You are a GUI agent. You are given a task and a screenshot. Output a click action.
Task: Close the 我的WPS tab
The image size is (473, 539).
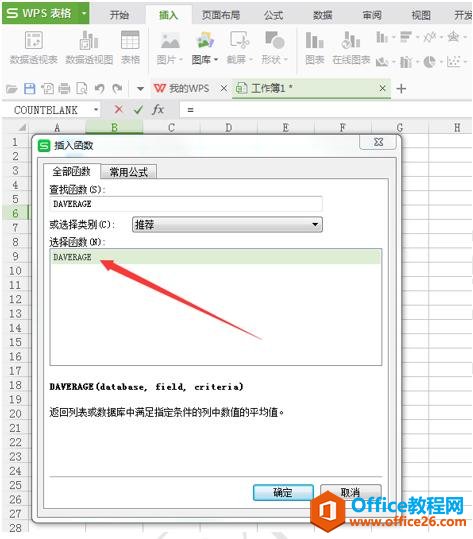(x=224, y=89)
